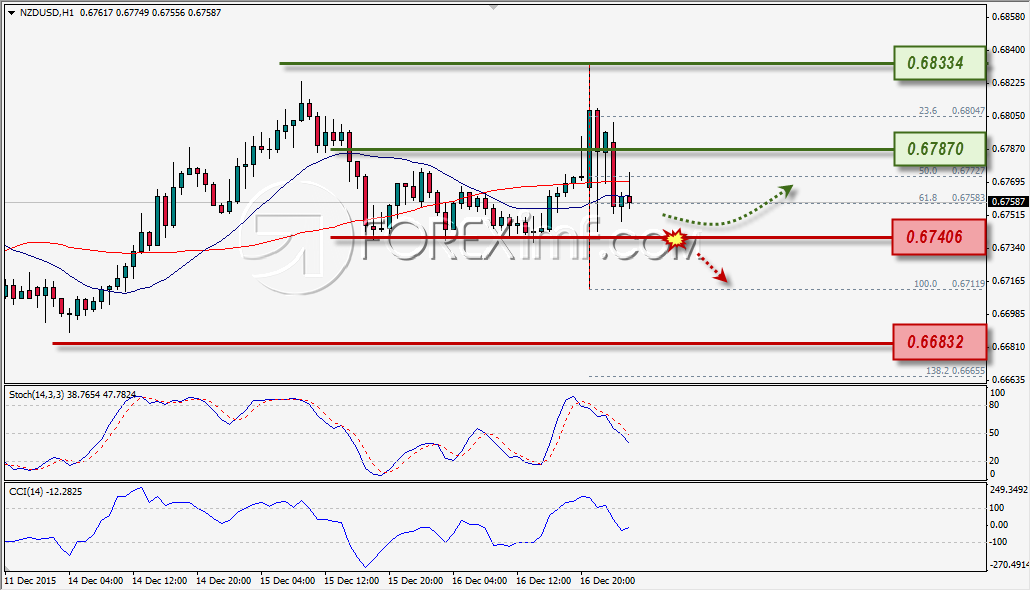The height and width of the screenshot is (591, 1031).
Task: Click the OHLC values 0.67617 0.67749 0.67556 0.67587
Action: (x=151, y=12)
